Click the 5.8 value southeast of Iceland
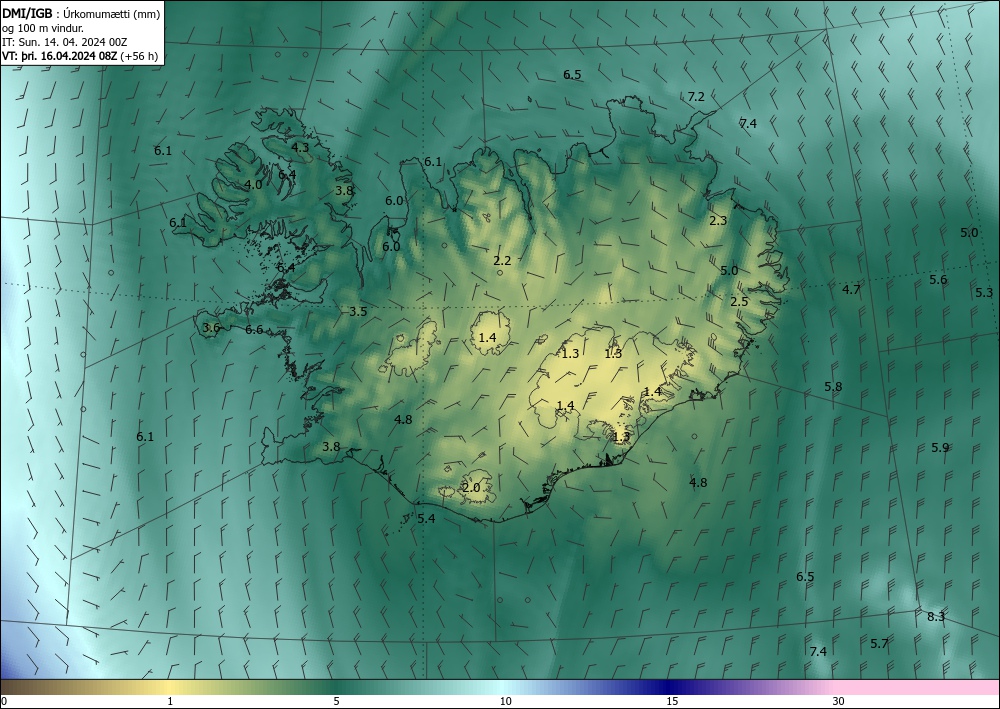1000x709 pixels. [x=834, y=386]
